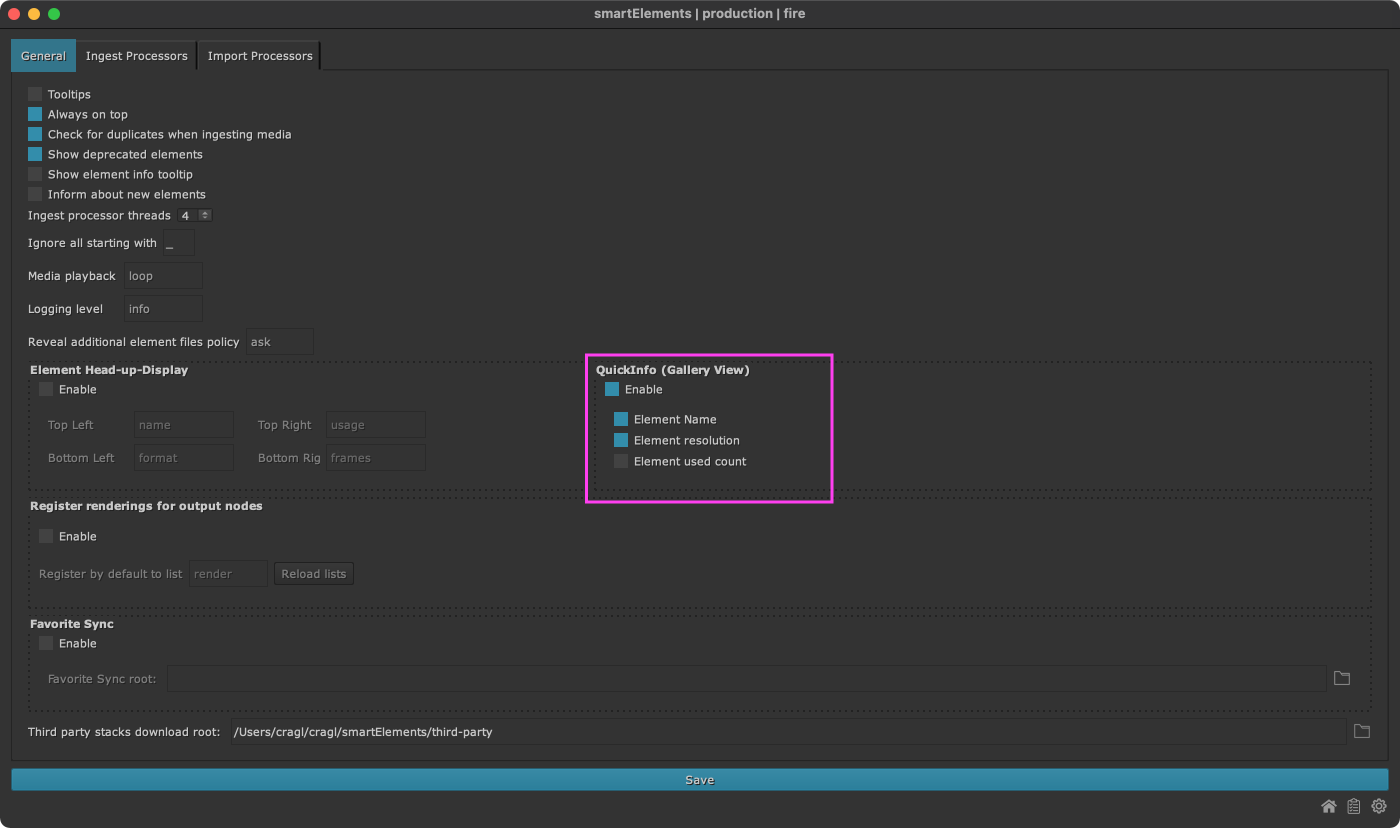The image size is (1400, 828).
Task: Open the Media playback dropdown
Action: coord(163,276)
